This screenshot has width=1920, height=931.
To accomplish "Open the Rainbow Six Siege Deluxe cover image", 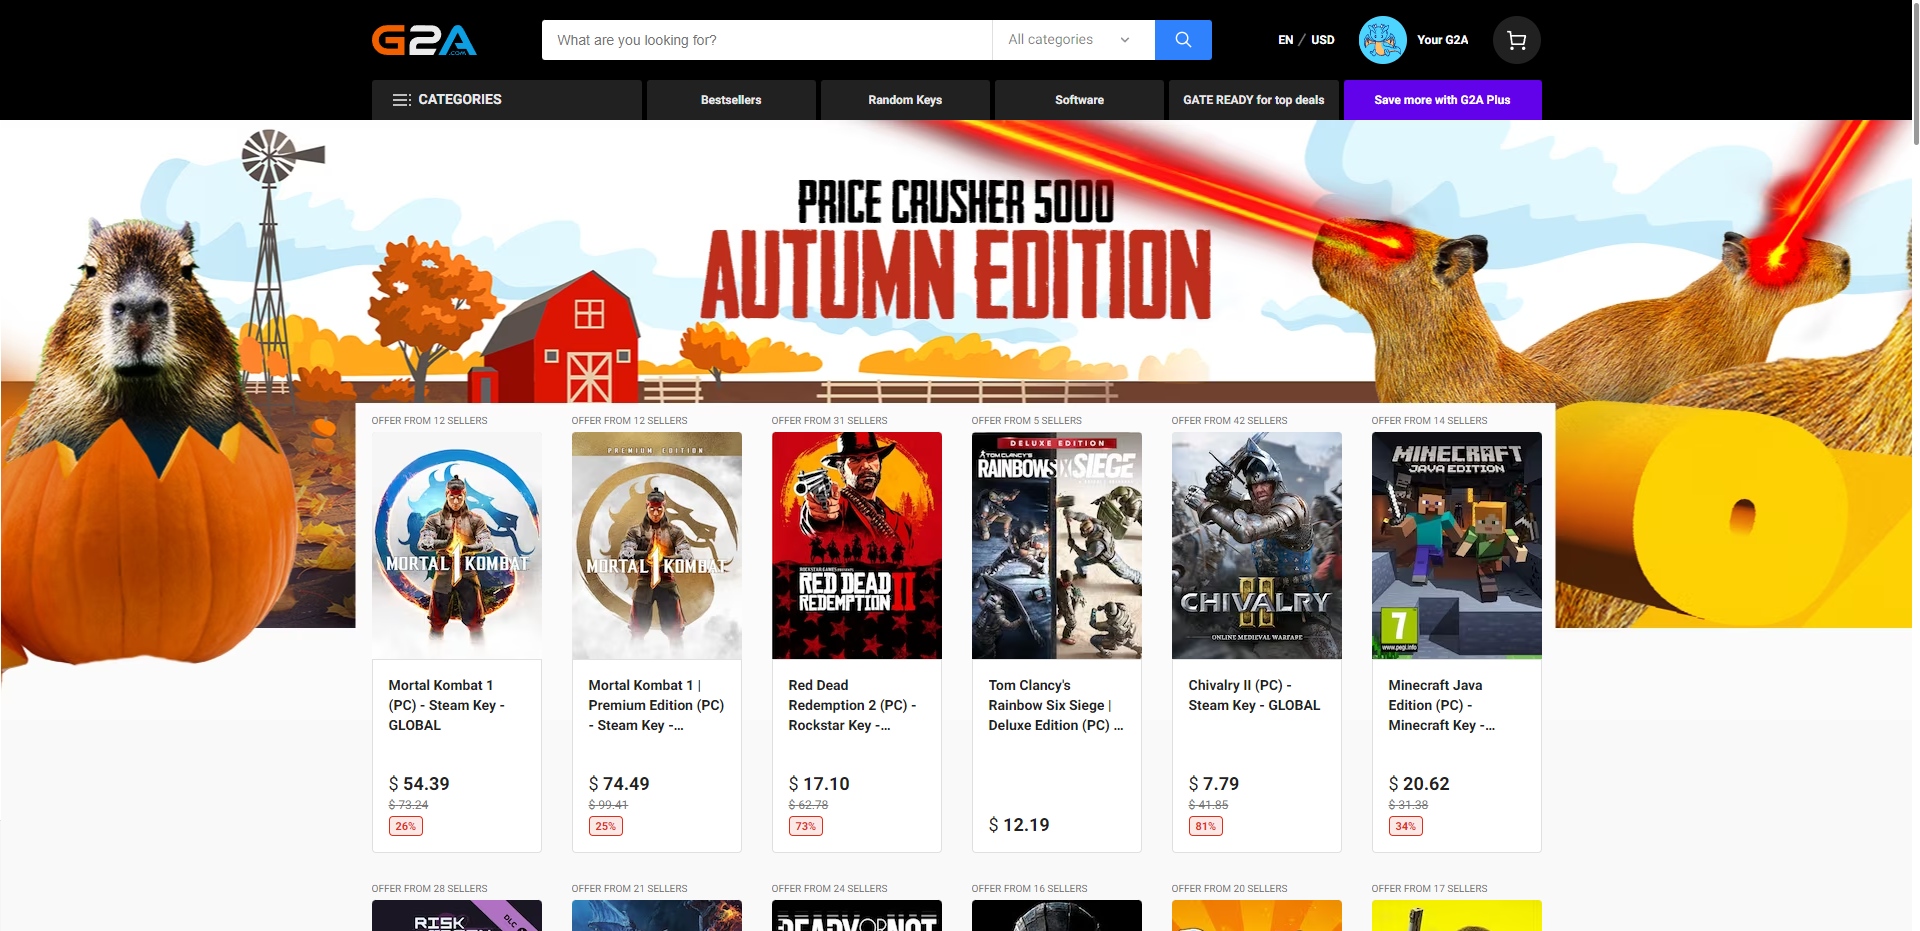I will (1057, 545).
